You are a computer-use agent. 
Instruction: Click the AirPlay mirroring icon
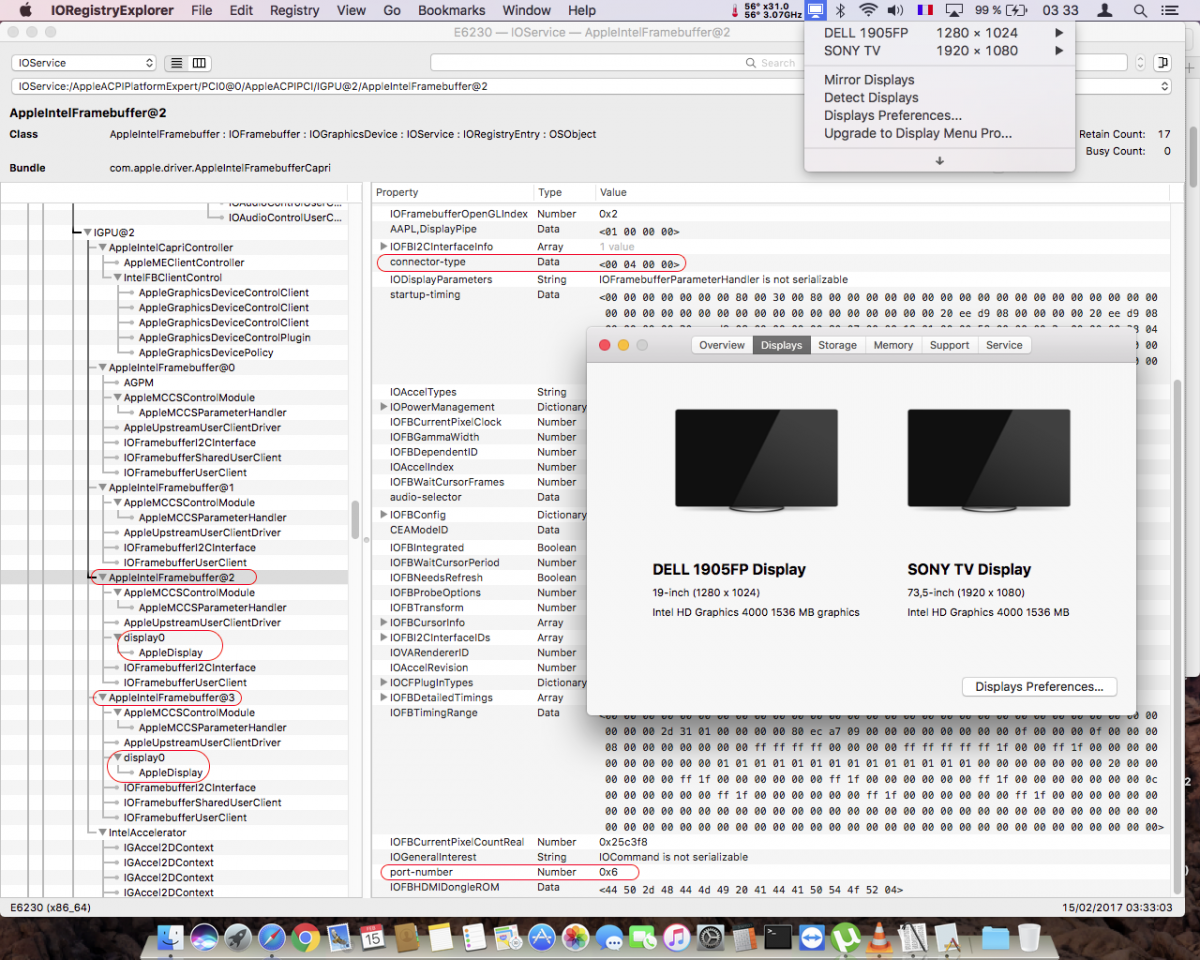pos(953,11)
